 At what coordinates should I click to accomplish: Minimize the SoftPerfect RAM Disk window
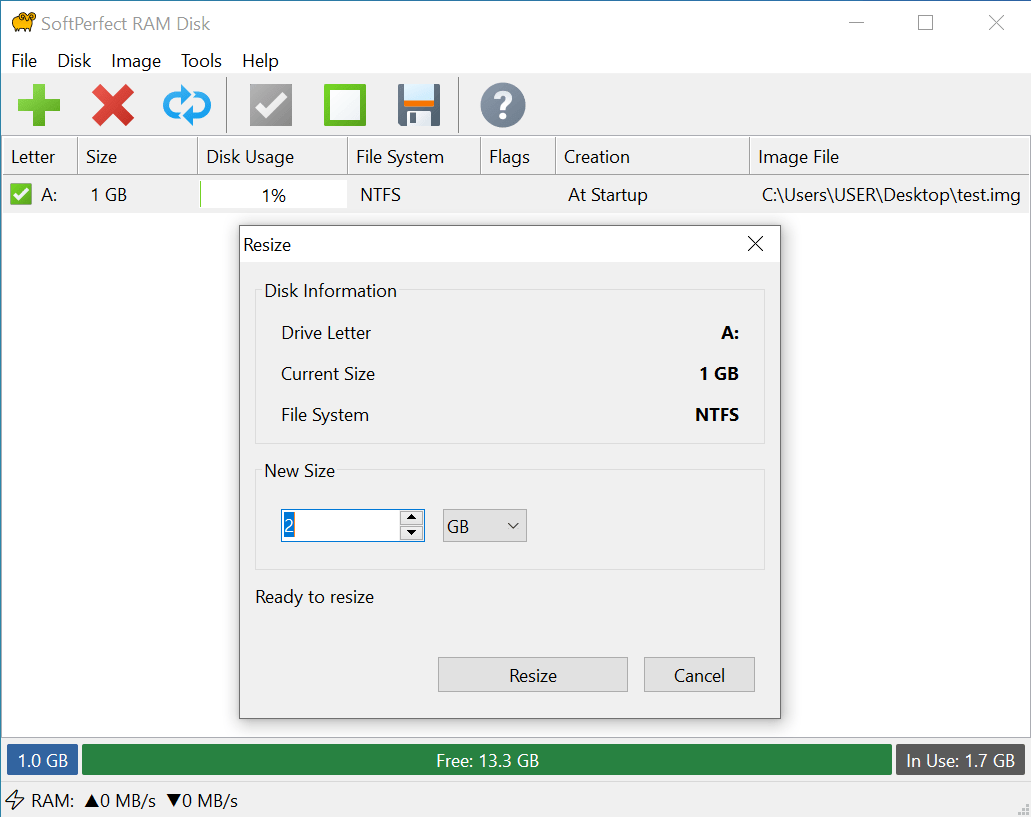coord(856,23)
